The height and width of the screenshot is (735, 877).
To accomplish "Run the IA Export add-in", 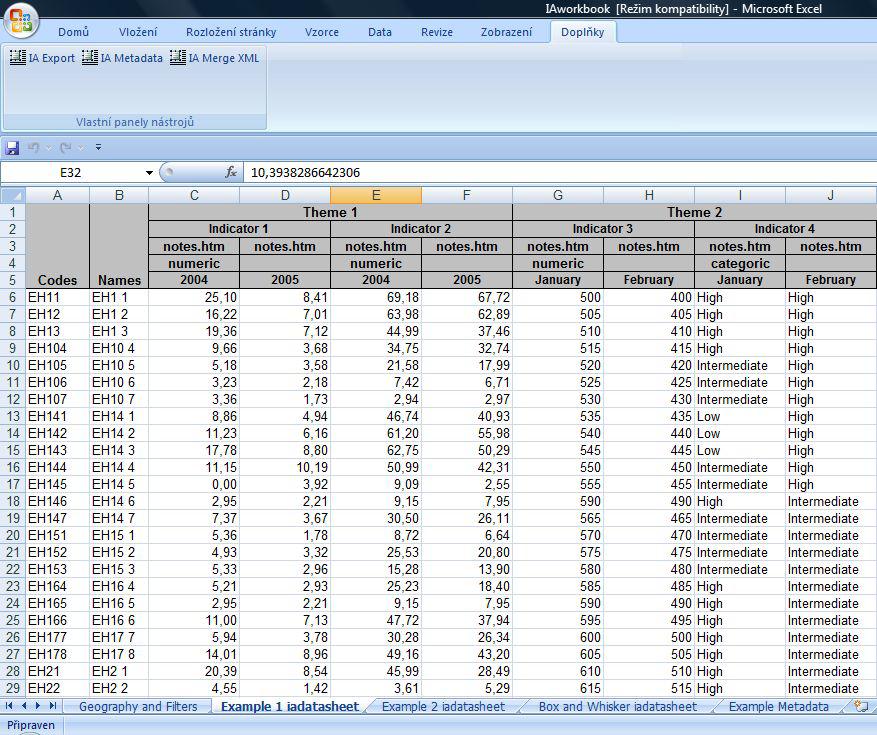I will point(42,58).
